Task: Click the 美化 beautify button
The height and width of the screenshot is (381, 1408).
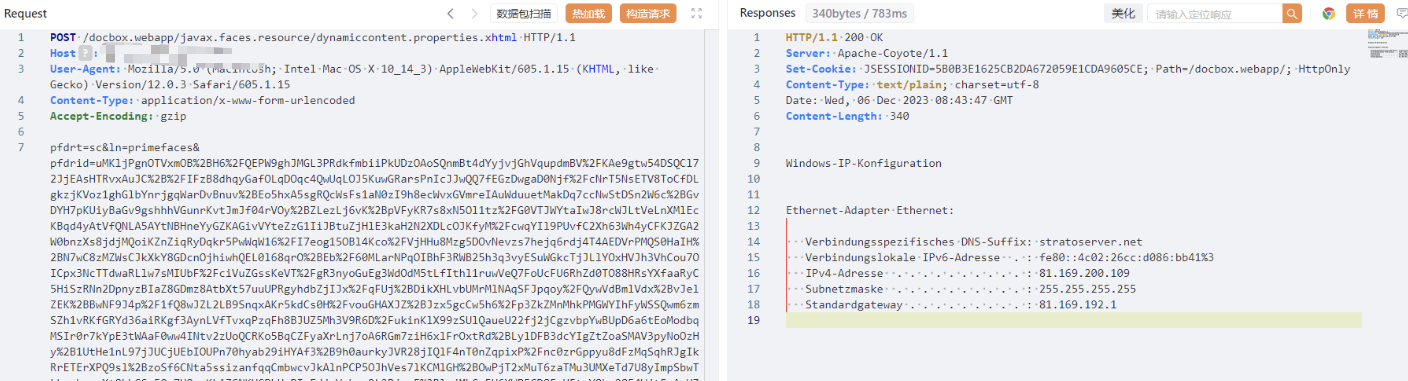Action: (1123, 14)
